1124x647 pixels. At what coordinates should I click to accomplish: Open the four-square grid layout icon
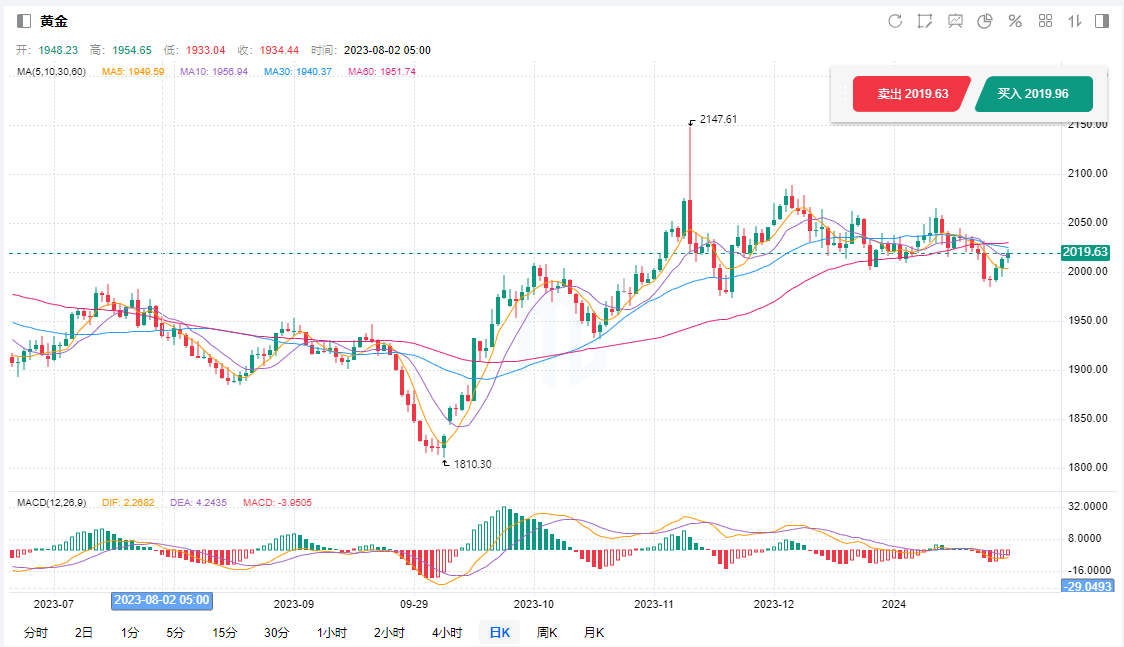pos(1045,21)
